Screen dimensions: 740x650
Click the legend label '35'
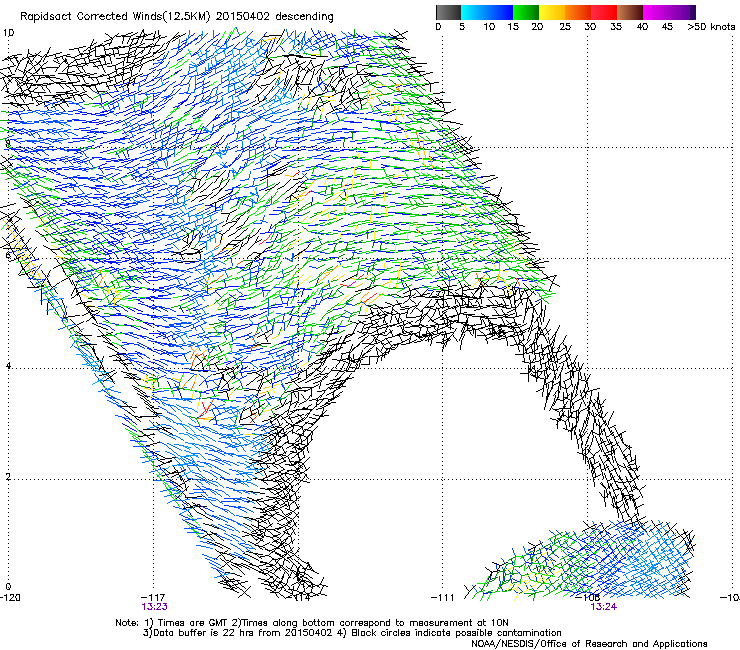tap(616, 27)
